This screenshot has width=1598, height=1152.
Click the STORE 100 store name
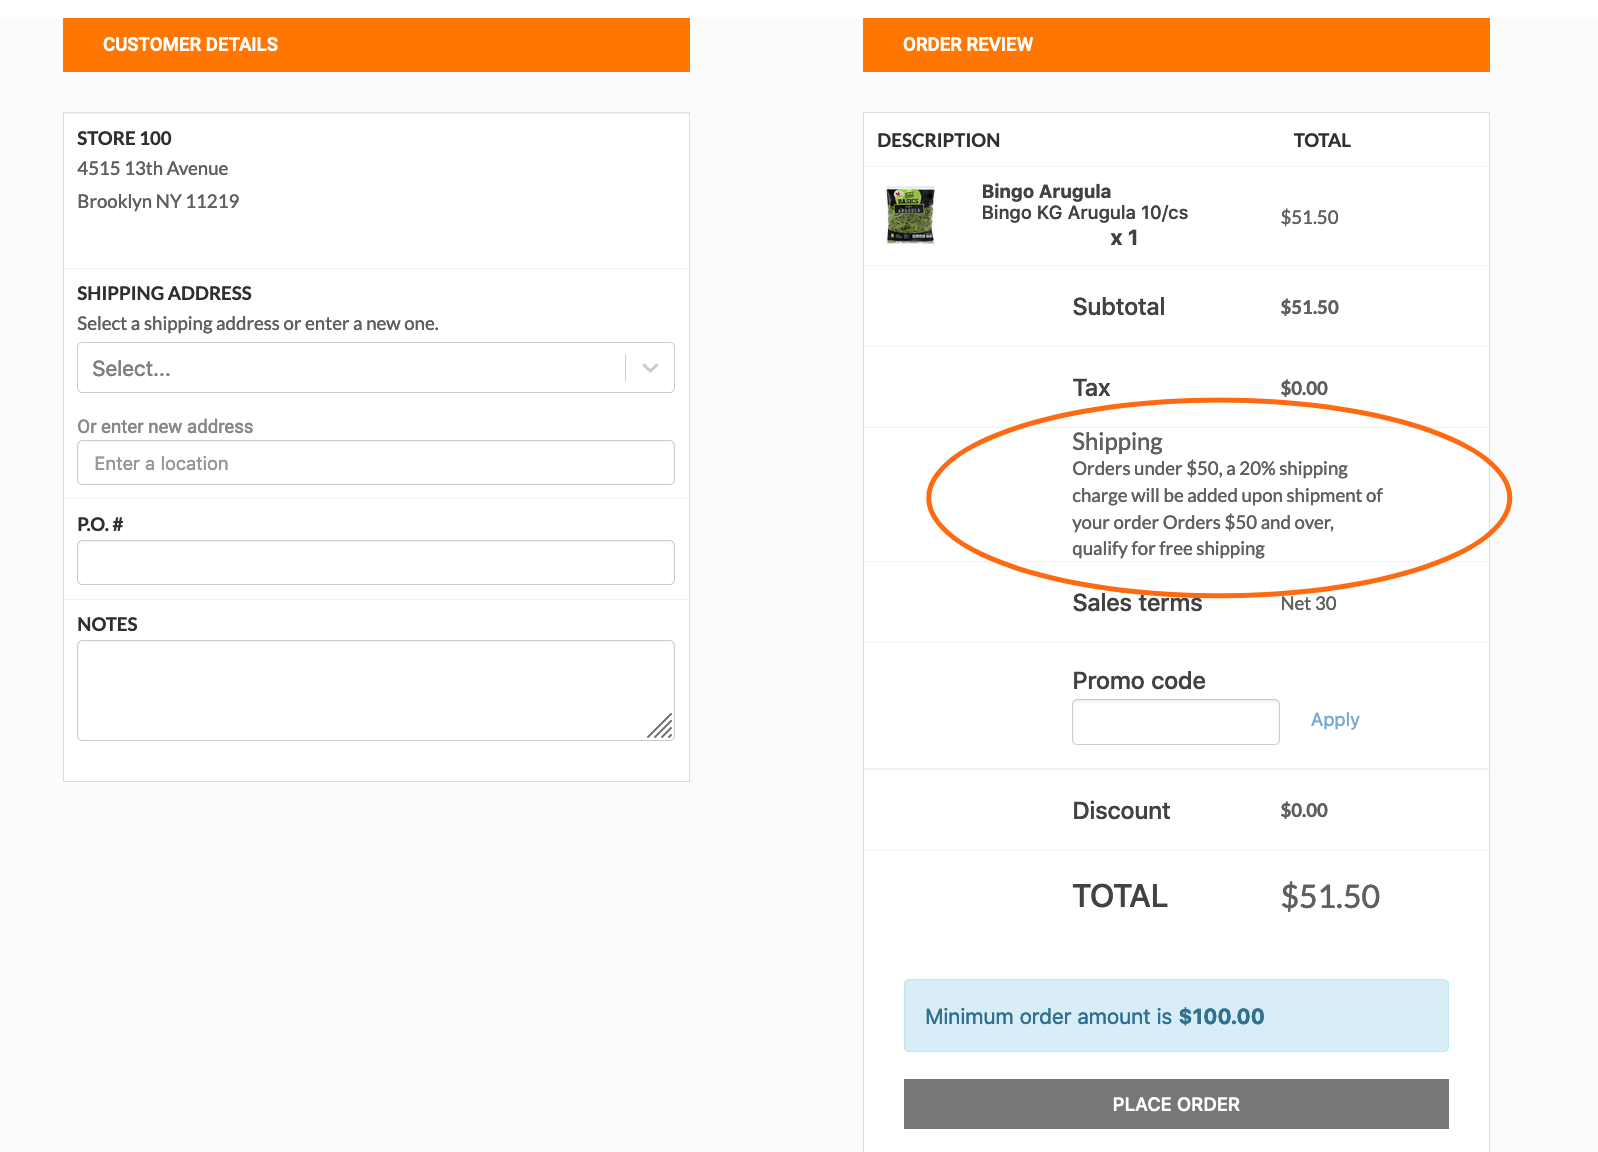[x=124, y=138]
